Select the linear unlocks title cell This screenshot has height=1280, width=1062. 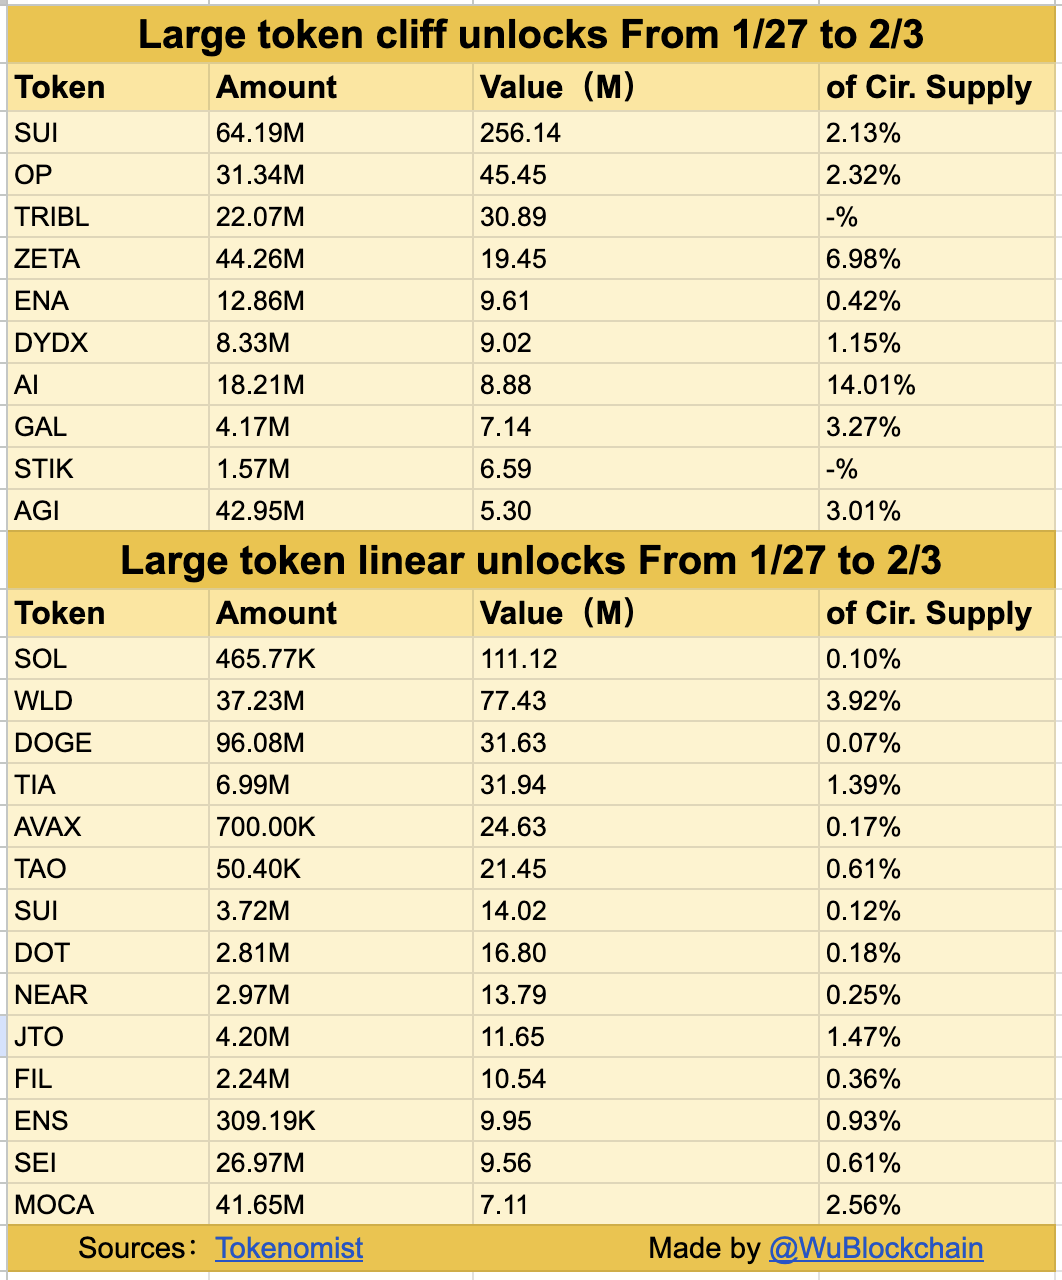pos(530,561)
